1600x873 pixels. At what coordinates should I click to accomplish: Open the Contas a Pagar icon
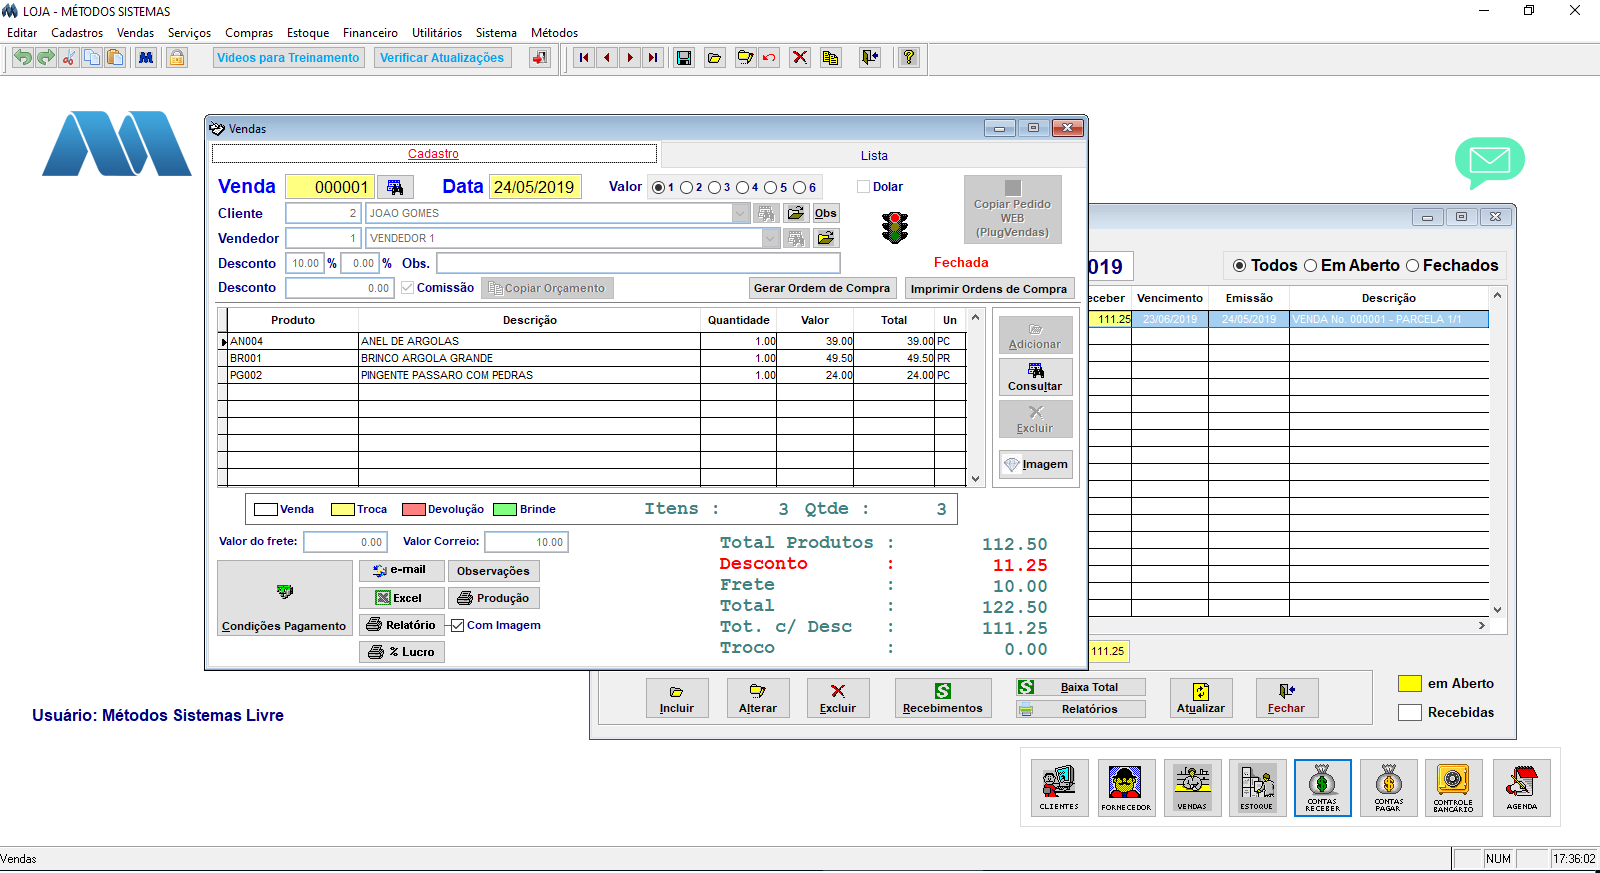[x=1388, y=788]
